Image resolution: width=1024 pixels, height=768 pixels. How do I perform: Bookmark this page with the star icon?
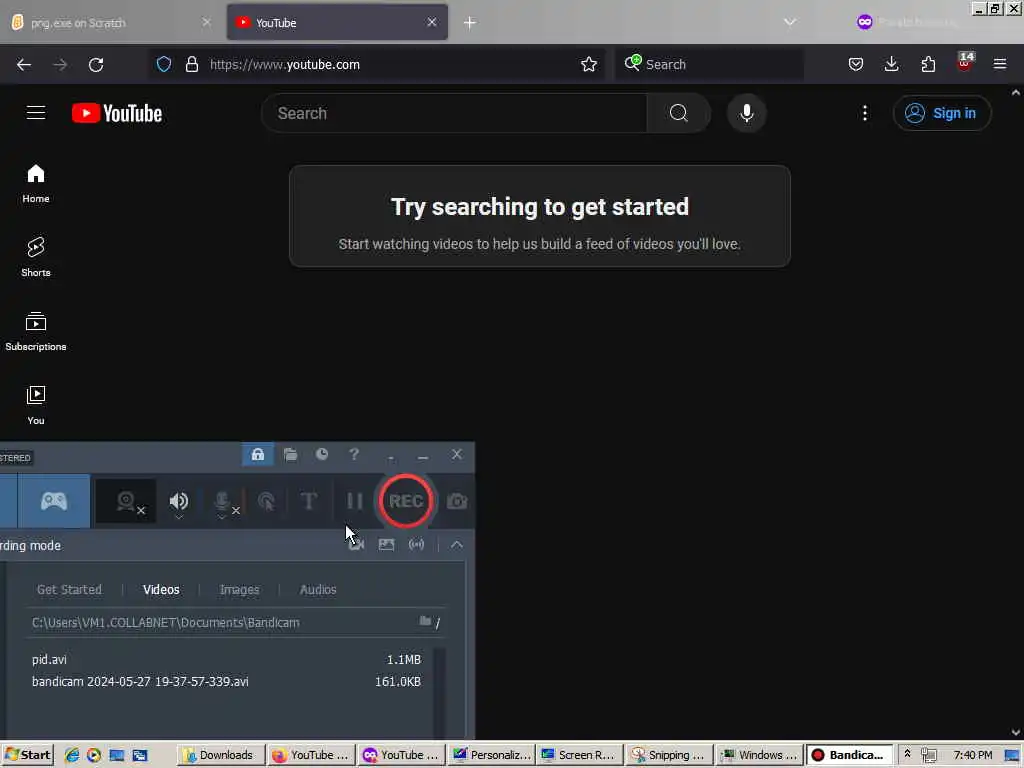point(588,64)
